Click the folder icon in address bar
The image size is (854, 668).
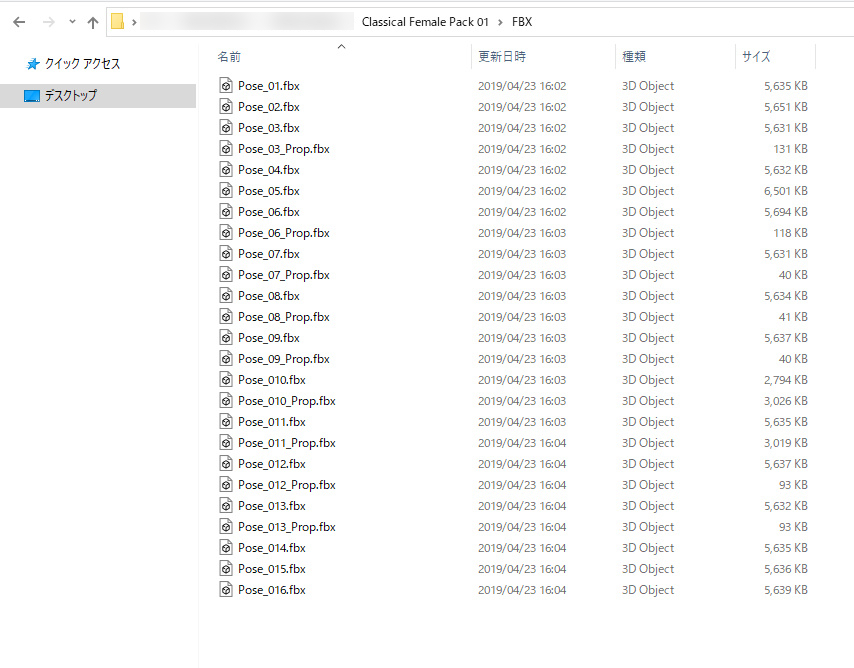117,21
